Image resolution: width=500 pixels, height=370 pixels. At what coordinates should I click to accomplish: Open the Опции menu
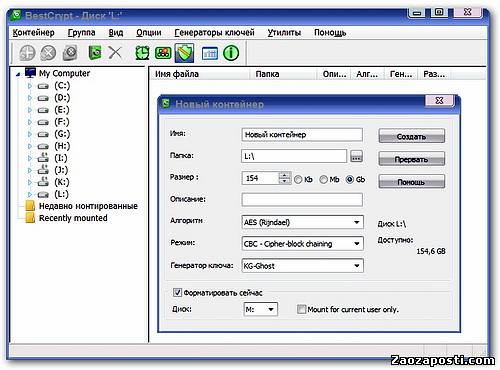tap(149, 33)
